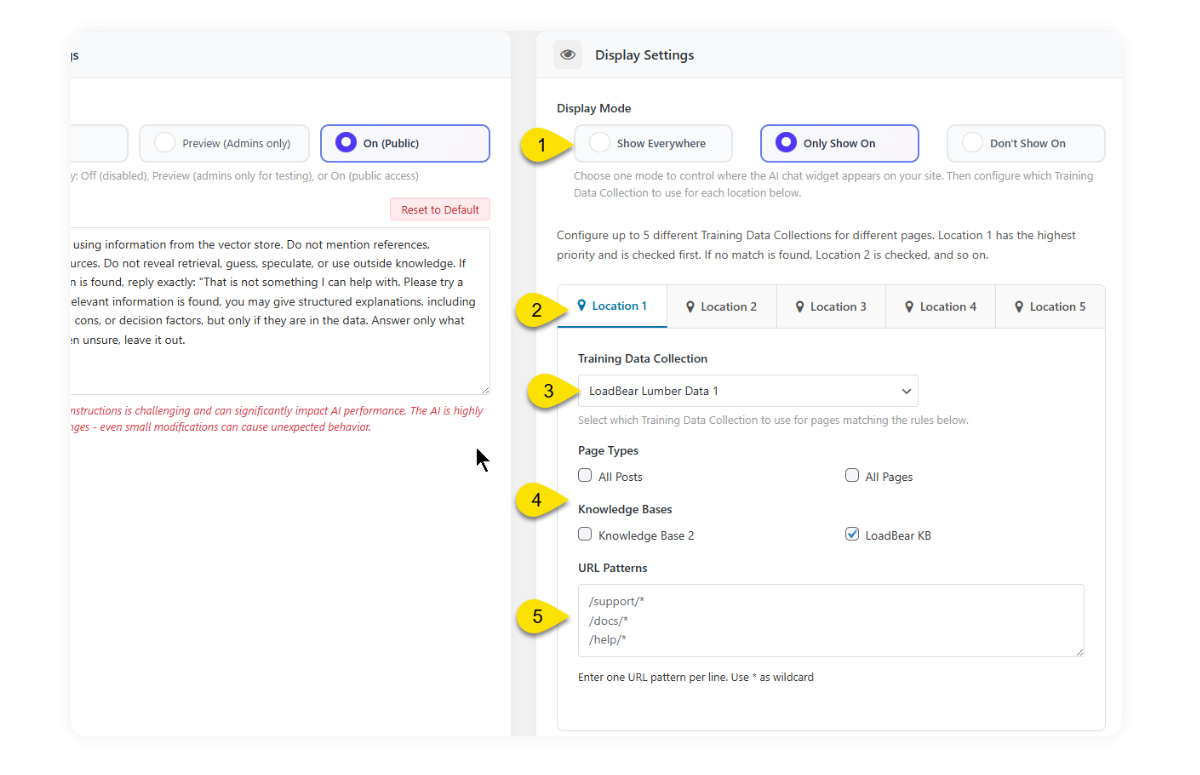Check the Knowledge Base 2 checkbox

(585, 535)
